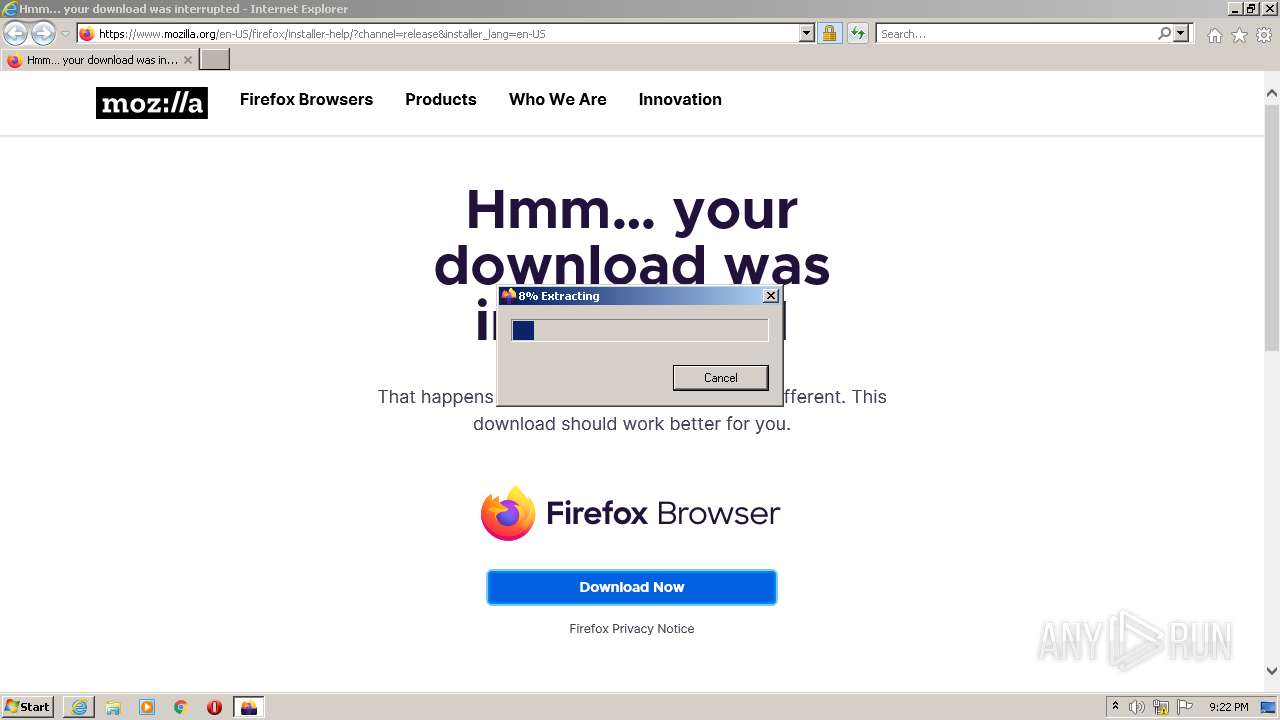Show hidden tray icons arrow
Viewport: 1280px width, 720px height.
pos(1115,707)
